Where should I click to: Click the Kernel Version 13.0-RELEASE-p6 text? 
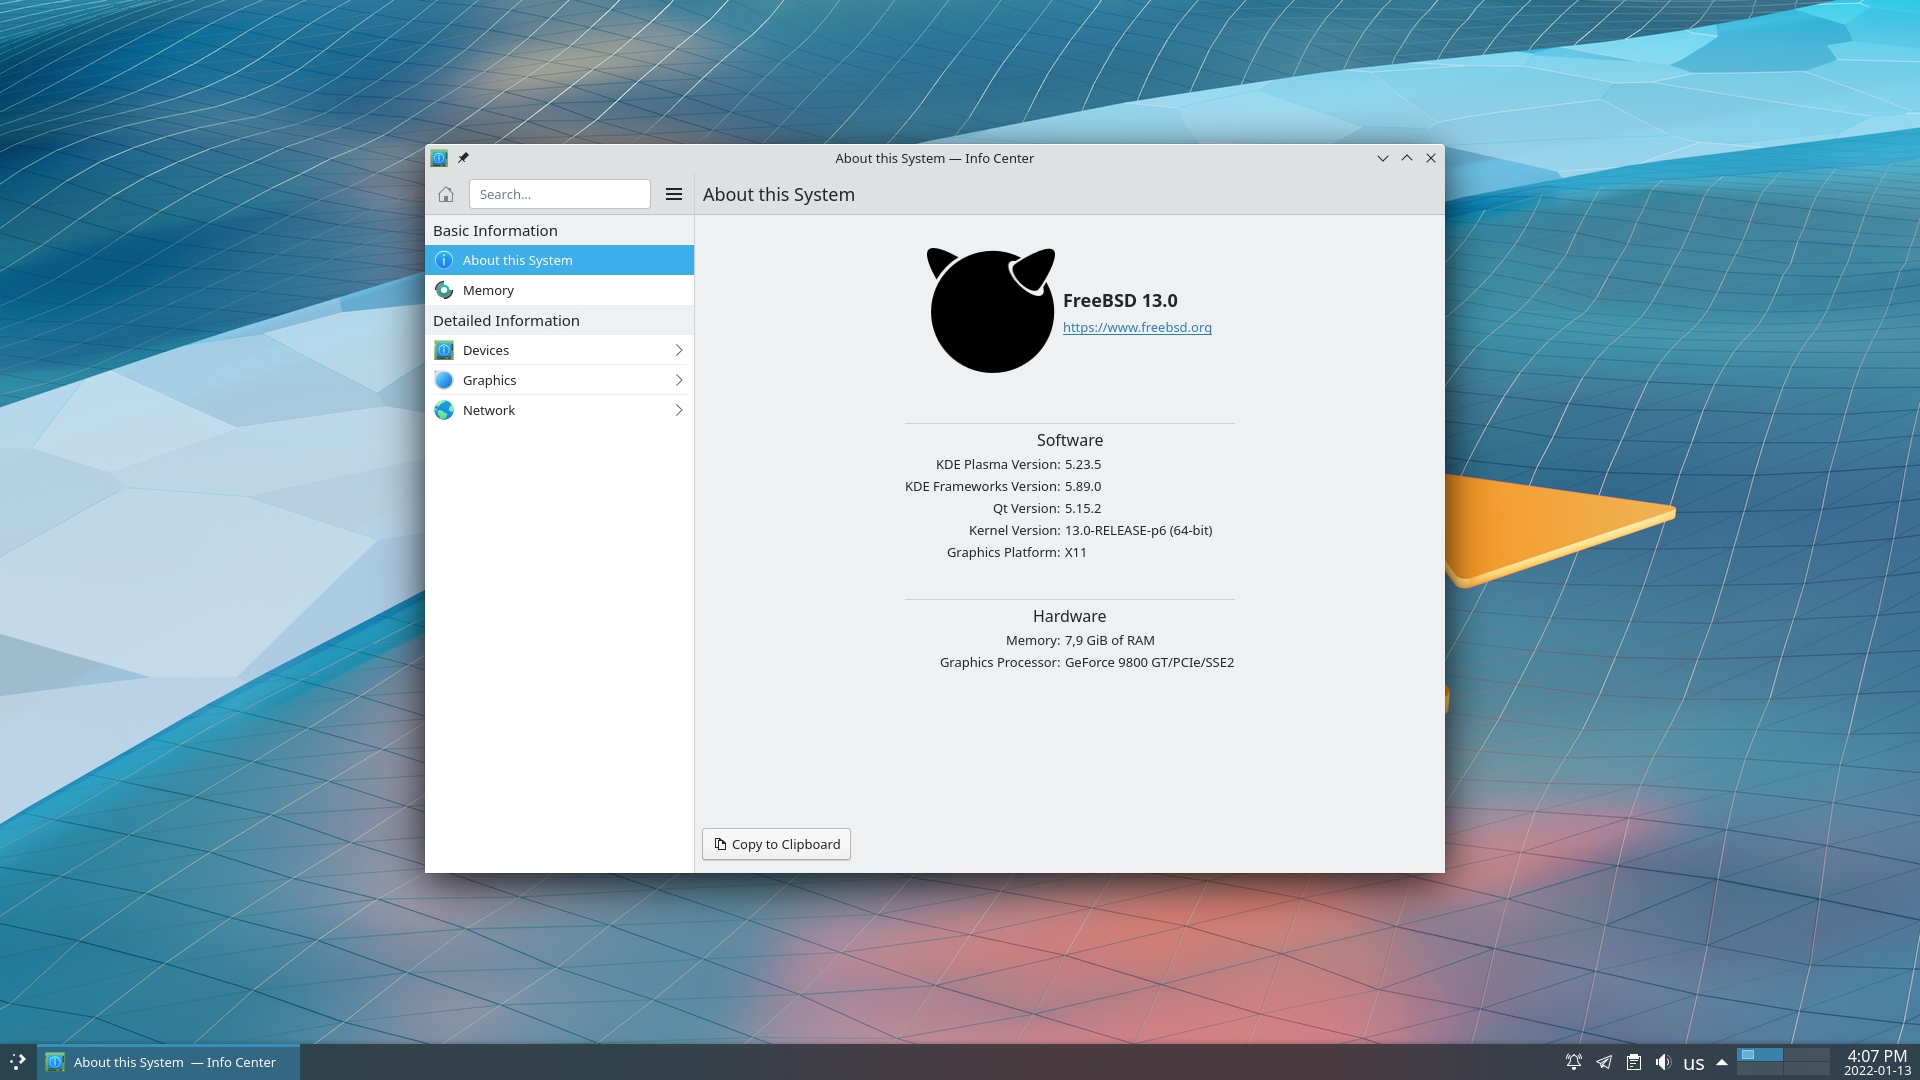pyautogui.click(x=1138, y=530)
